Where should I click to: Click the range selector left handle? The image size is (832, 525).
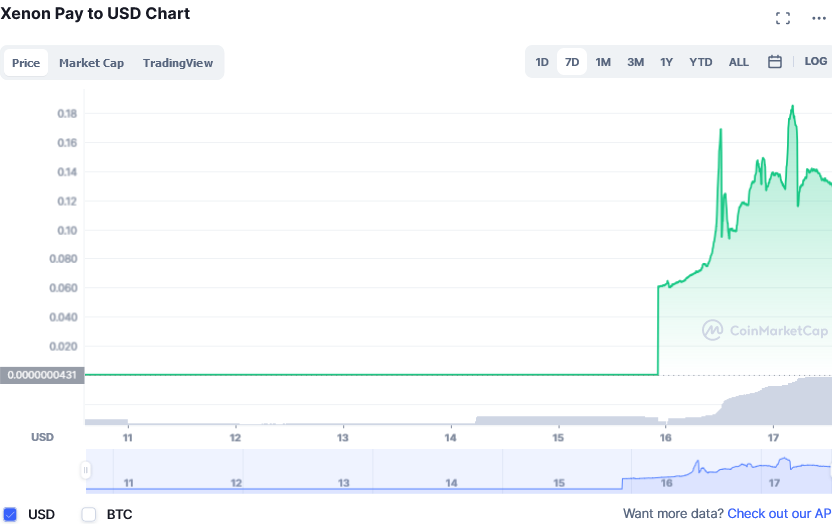[85, 470]
